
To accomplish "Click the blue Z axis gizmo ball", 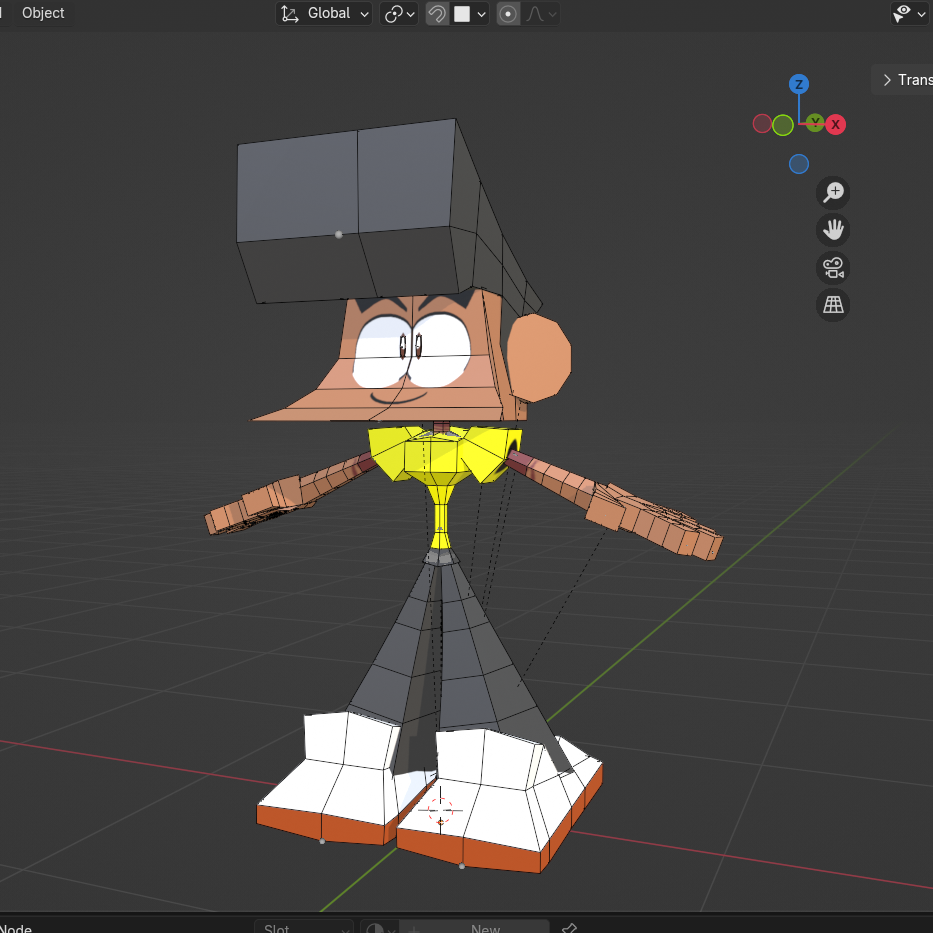I will point(799,84).
